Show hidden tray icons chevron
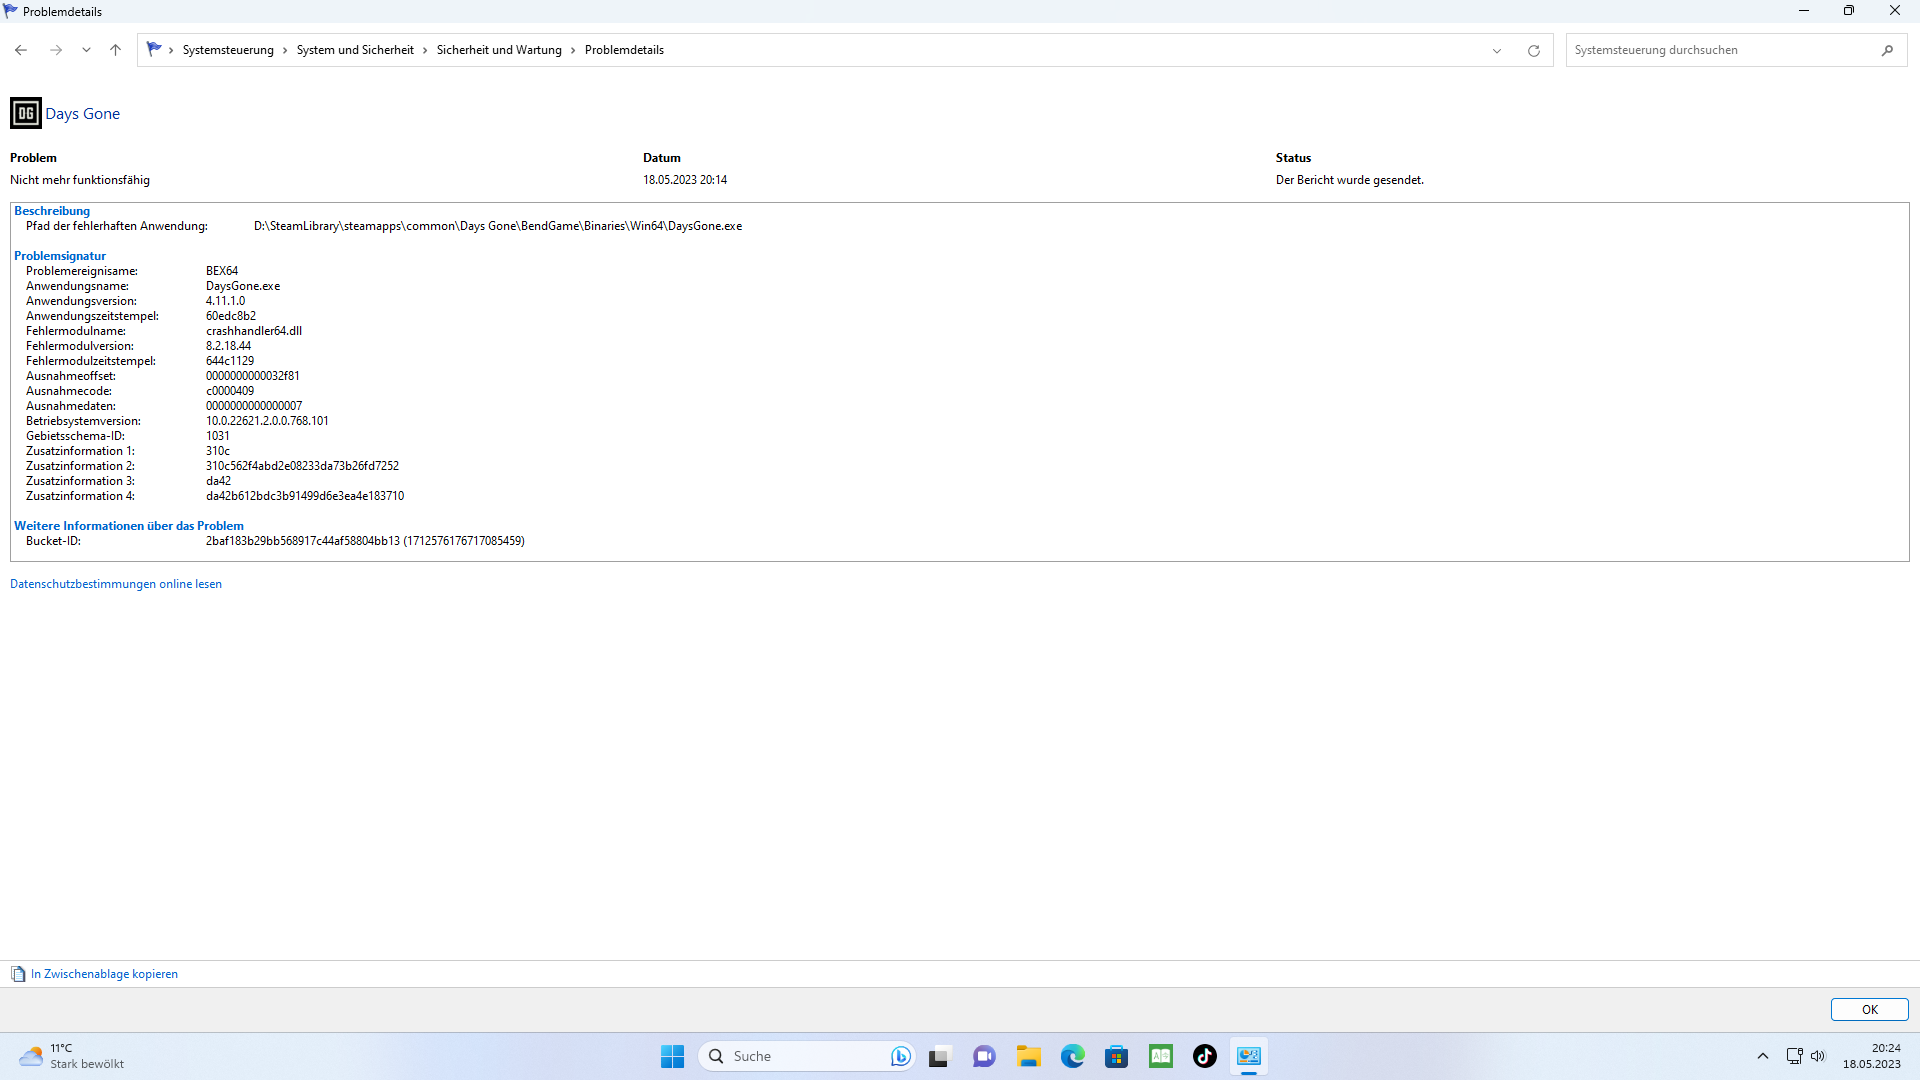 pyautogui.click(x=1763, y=1056)
